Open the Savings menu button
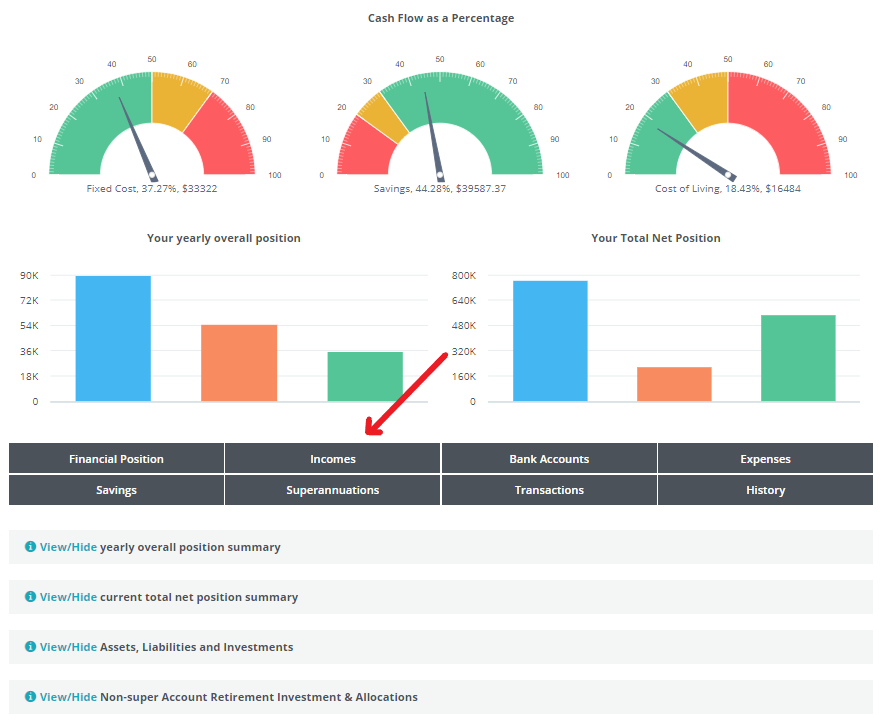 coord(116,490)
